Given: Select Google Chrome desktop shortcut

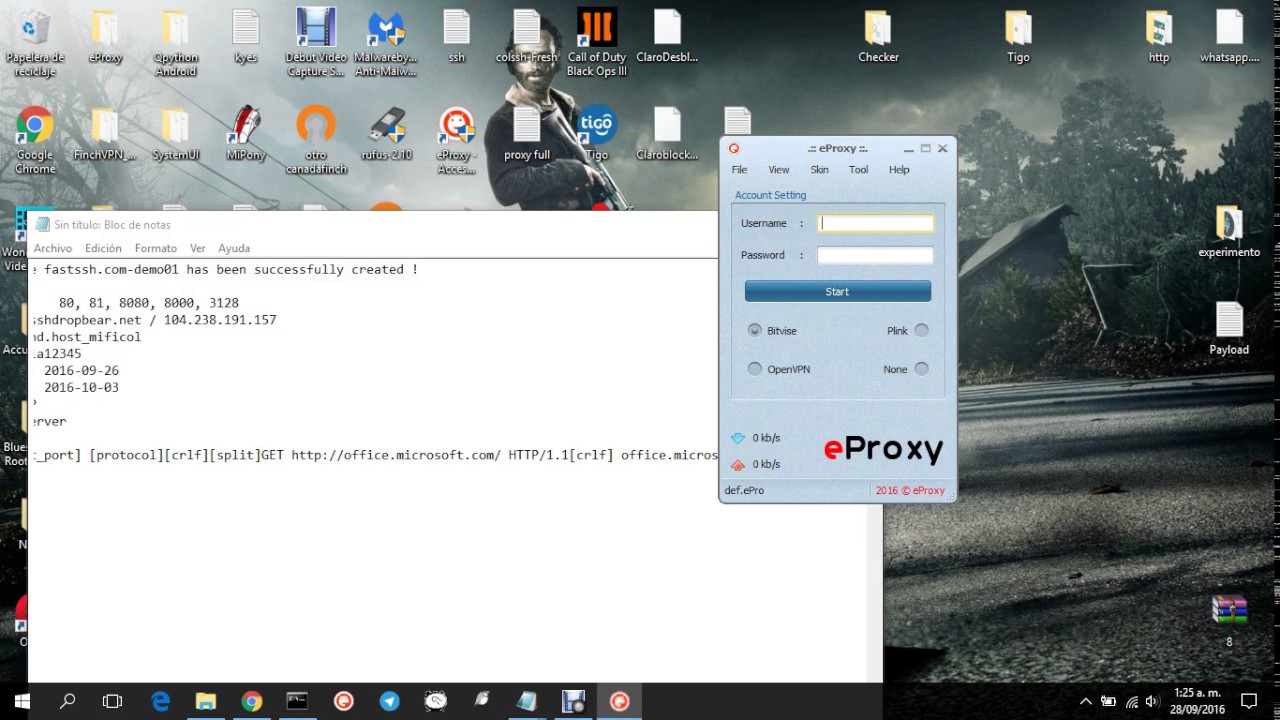Looking at the screenshot, I should pyautogui.click(x=35, y=140).
